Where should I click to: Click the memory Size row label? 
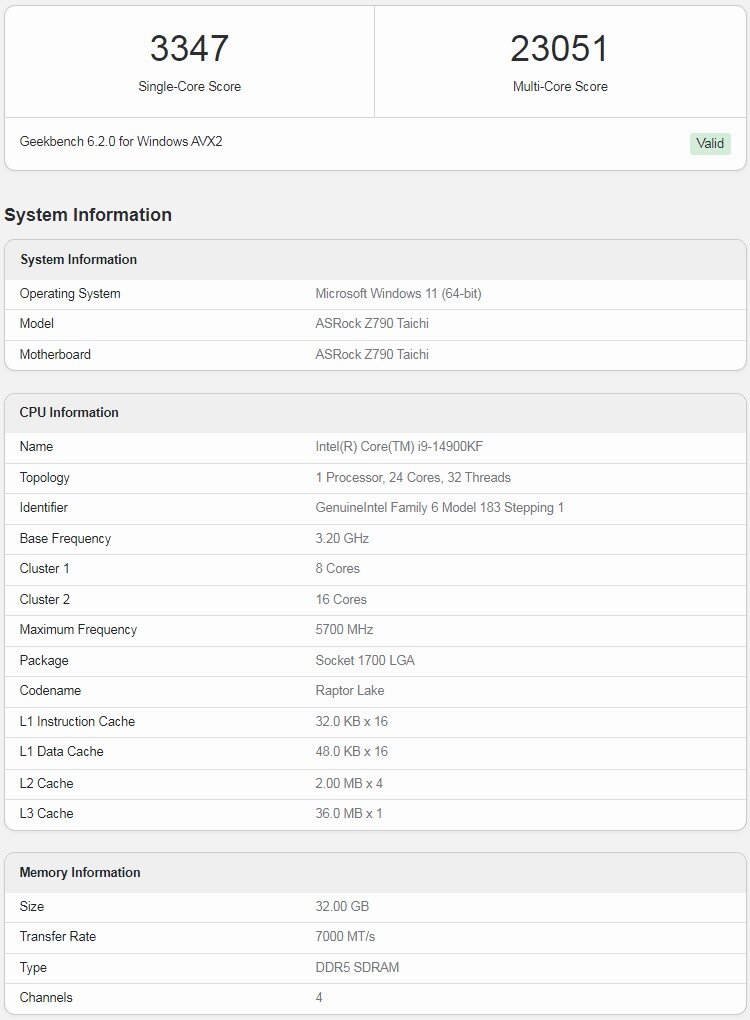pos(32,906)
